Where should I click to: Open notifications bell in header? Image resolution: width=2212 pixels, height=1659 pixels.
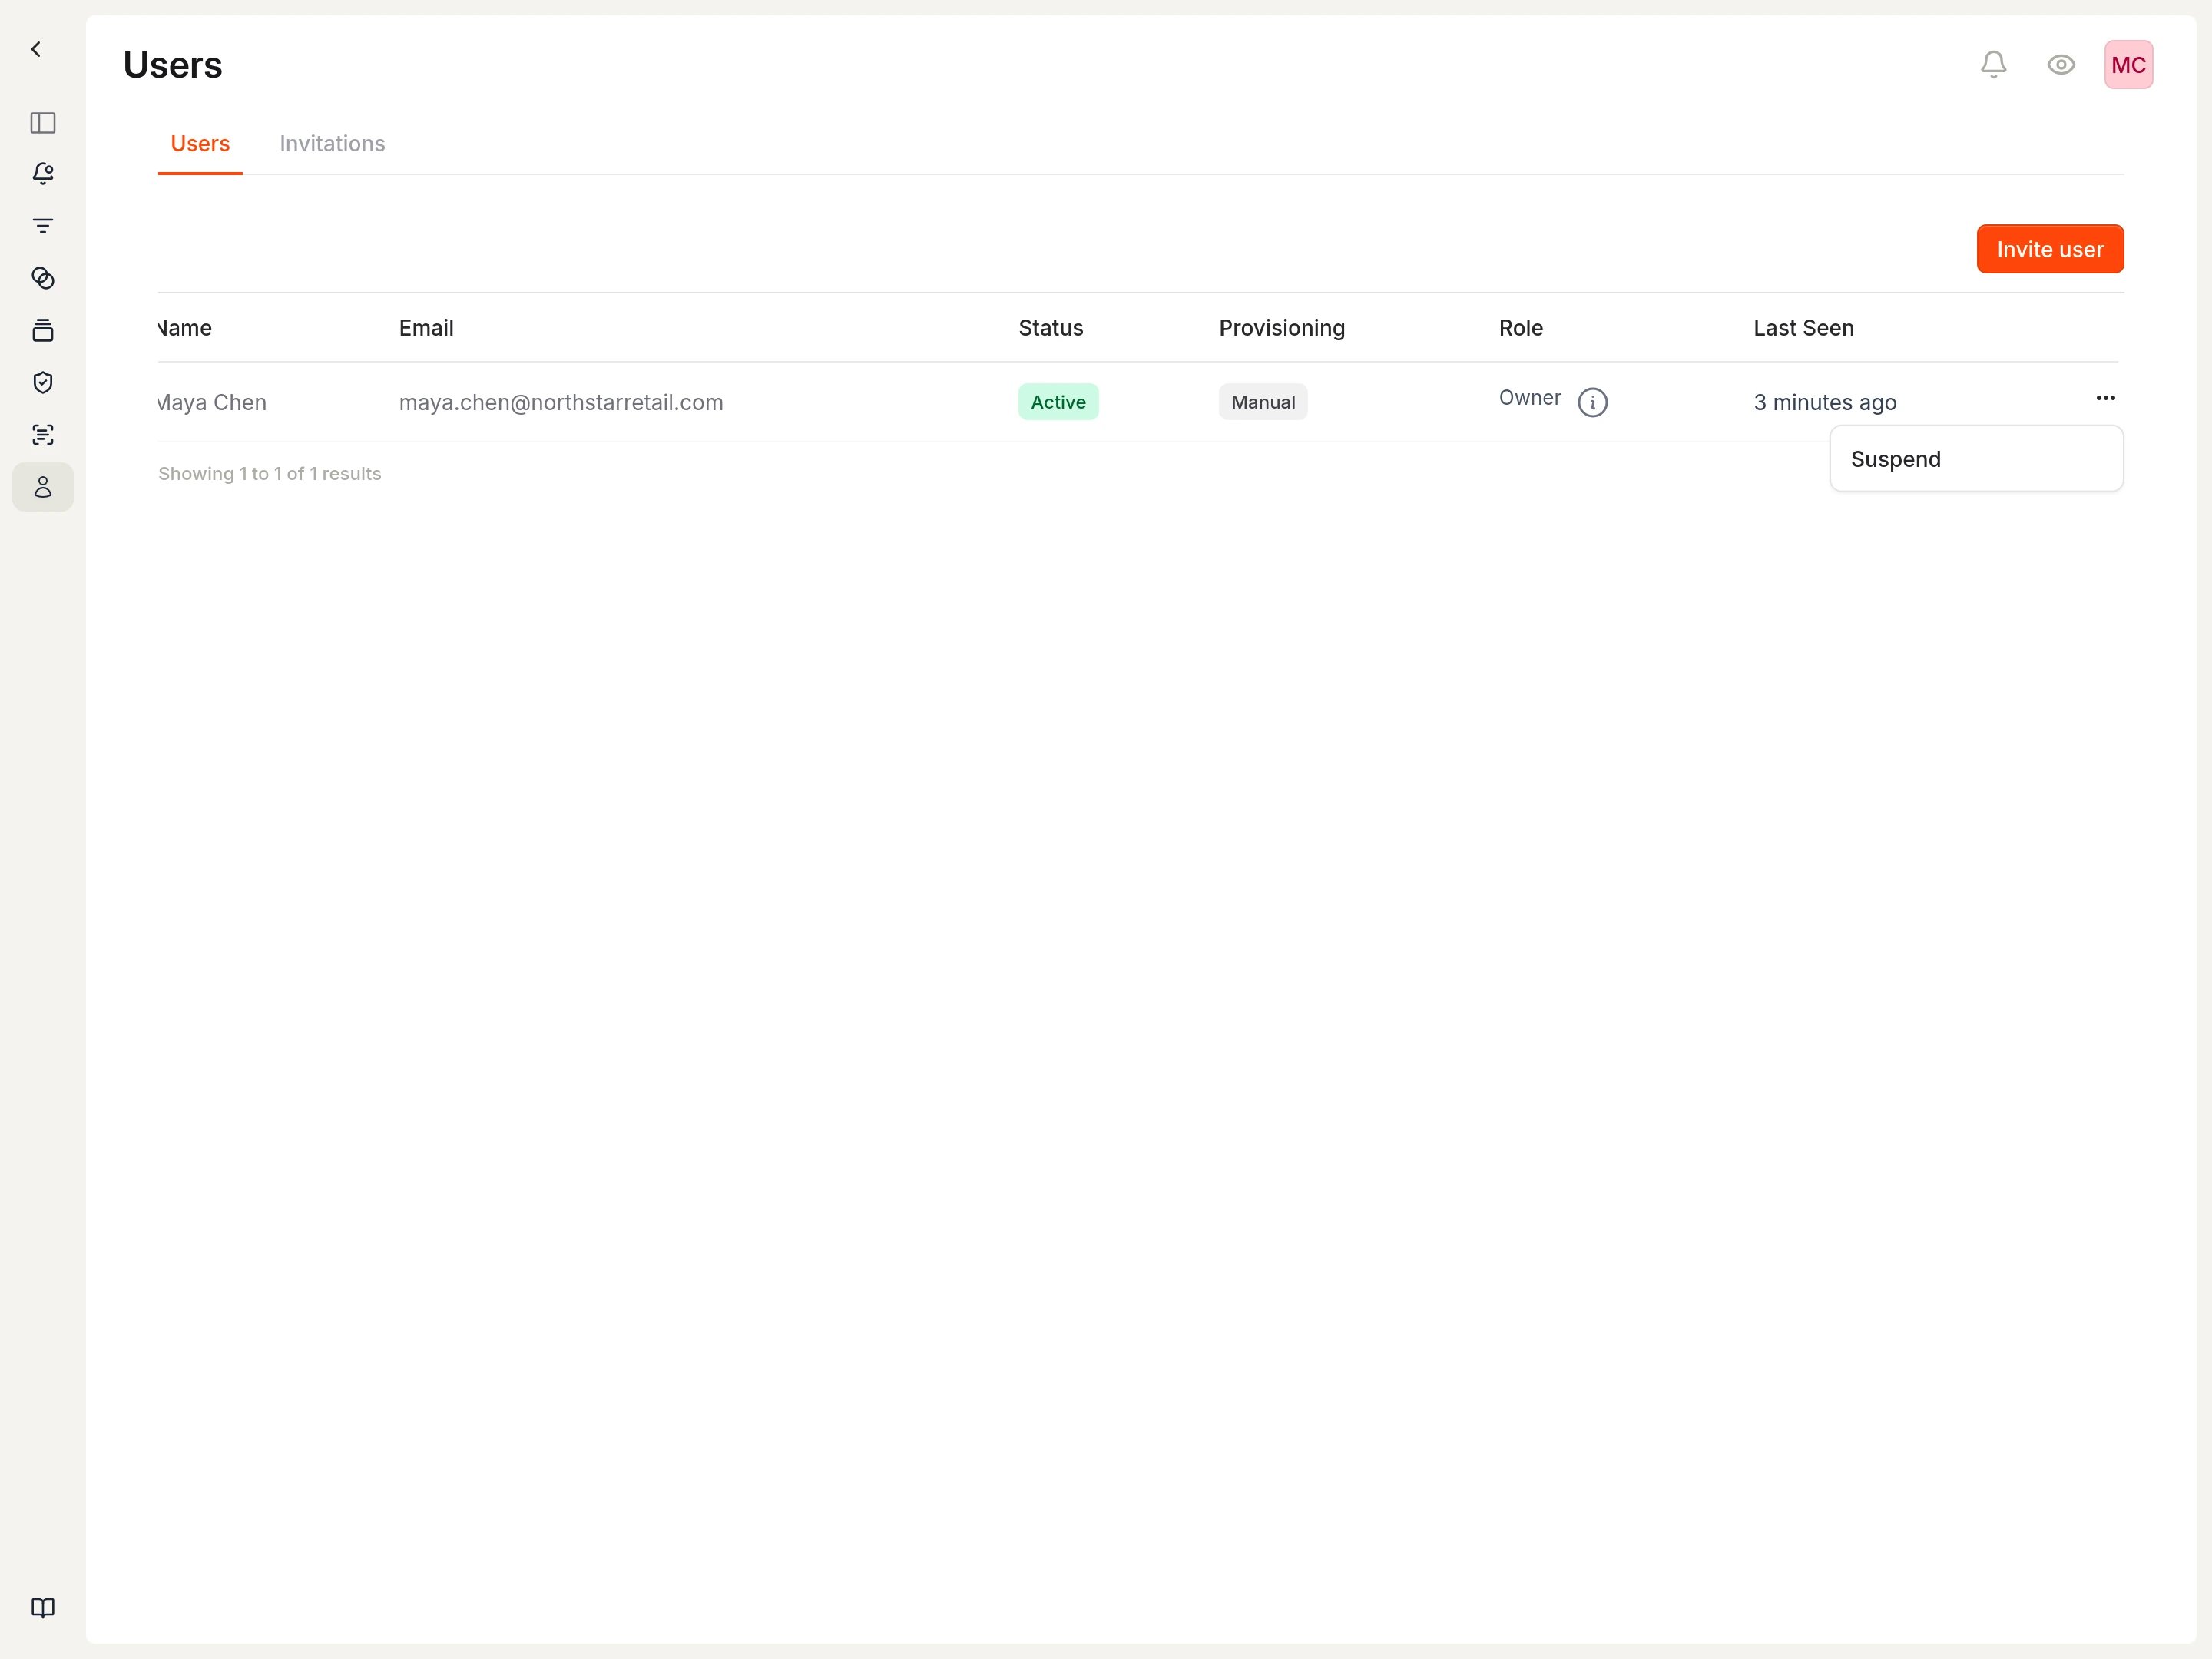pos(1993,65)
